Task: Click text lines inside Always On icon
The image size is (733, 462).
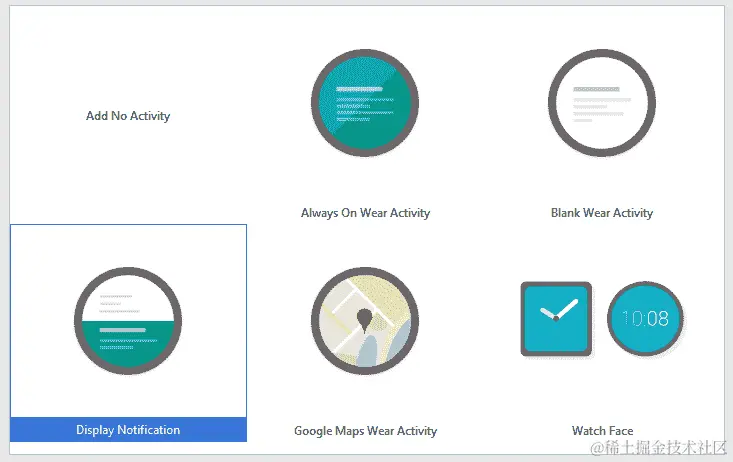Action: [365, 104]
